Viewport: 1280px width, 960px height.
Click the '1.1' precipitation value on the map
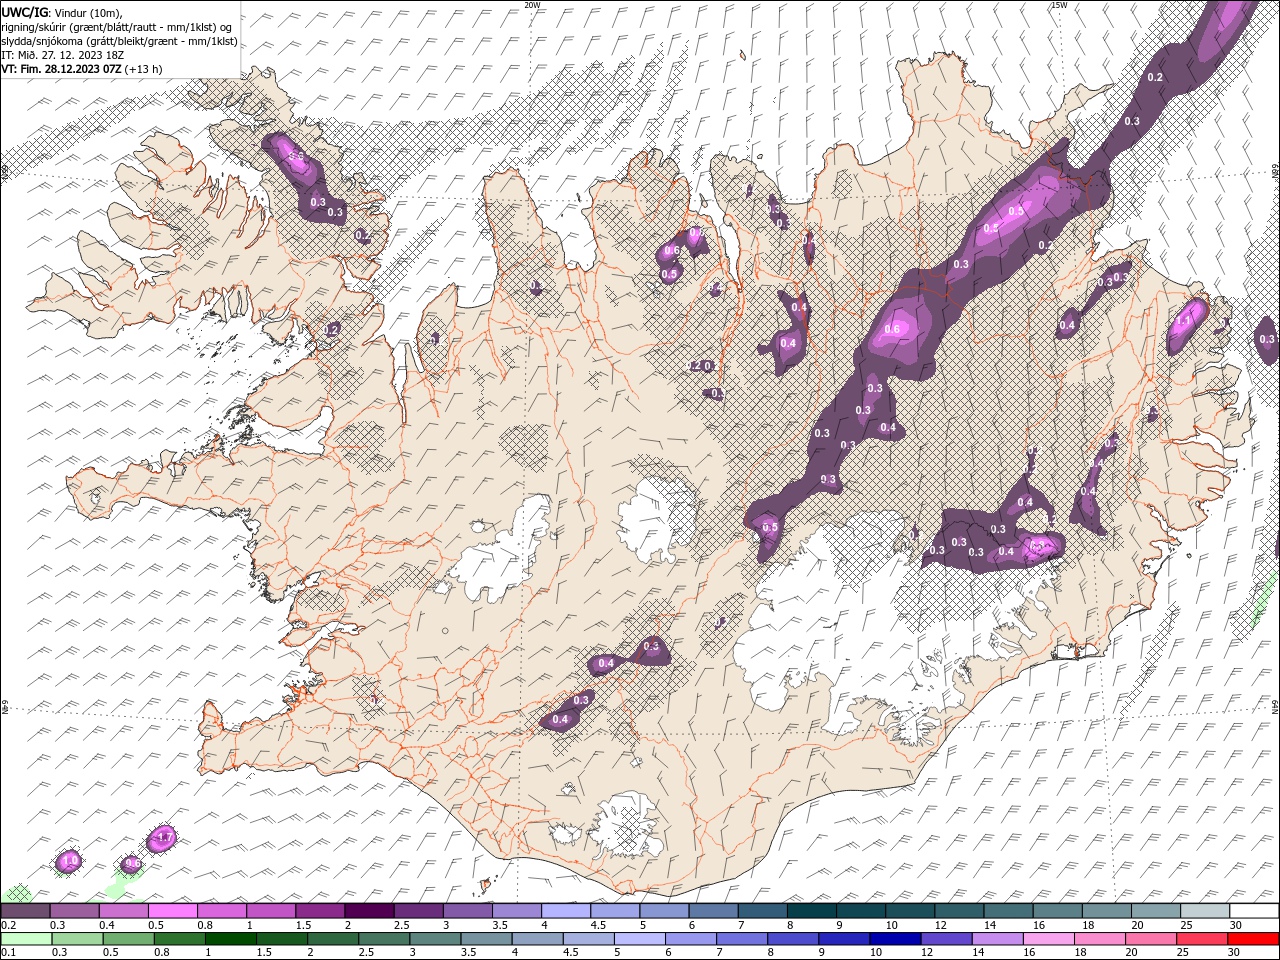[x=1185, y=321]
